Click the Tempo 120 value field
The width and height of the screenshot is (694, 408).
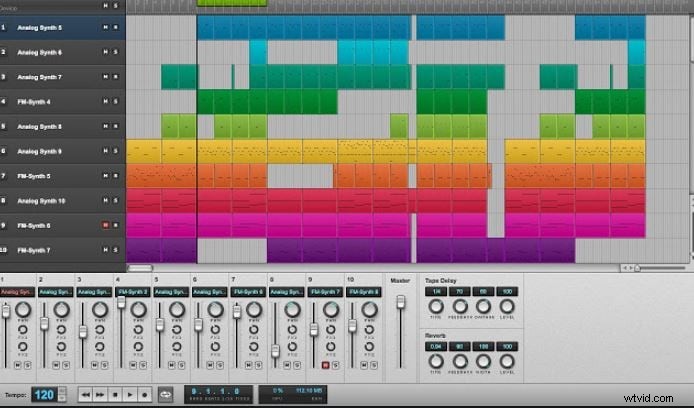pyautogui.click(x=44, y=394)
